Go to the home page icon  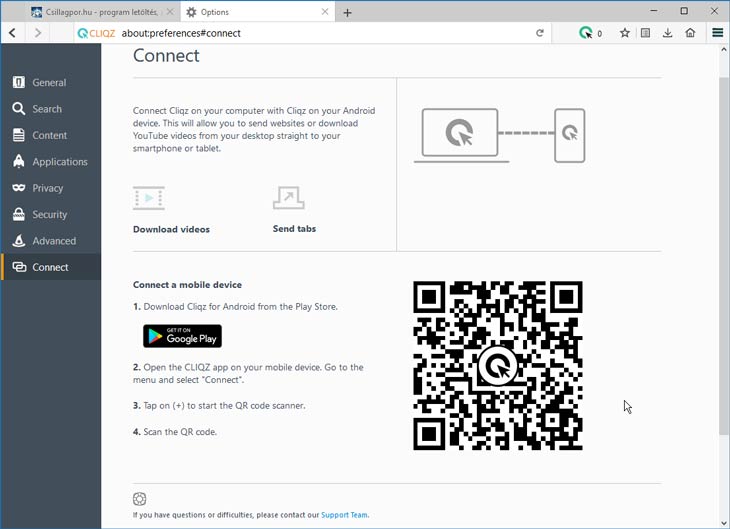coord(690,33)
